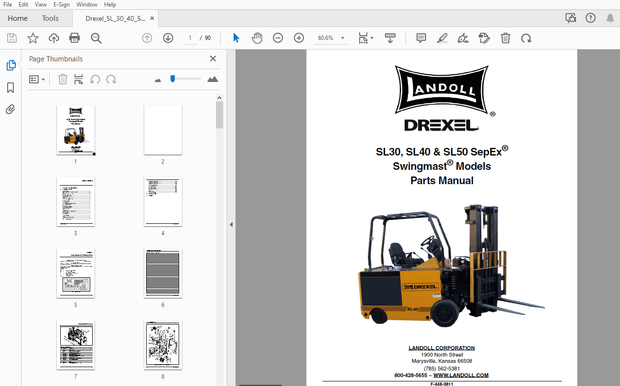
Task: Click the read mode scrolling icon
Action: [x=390, y=38]
